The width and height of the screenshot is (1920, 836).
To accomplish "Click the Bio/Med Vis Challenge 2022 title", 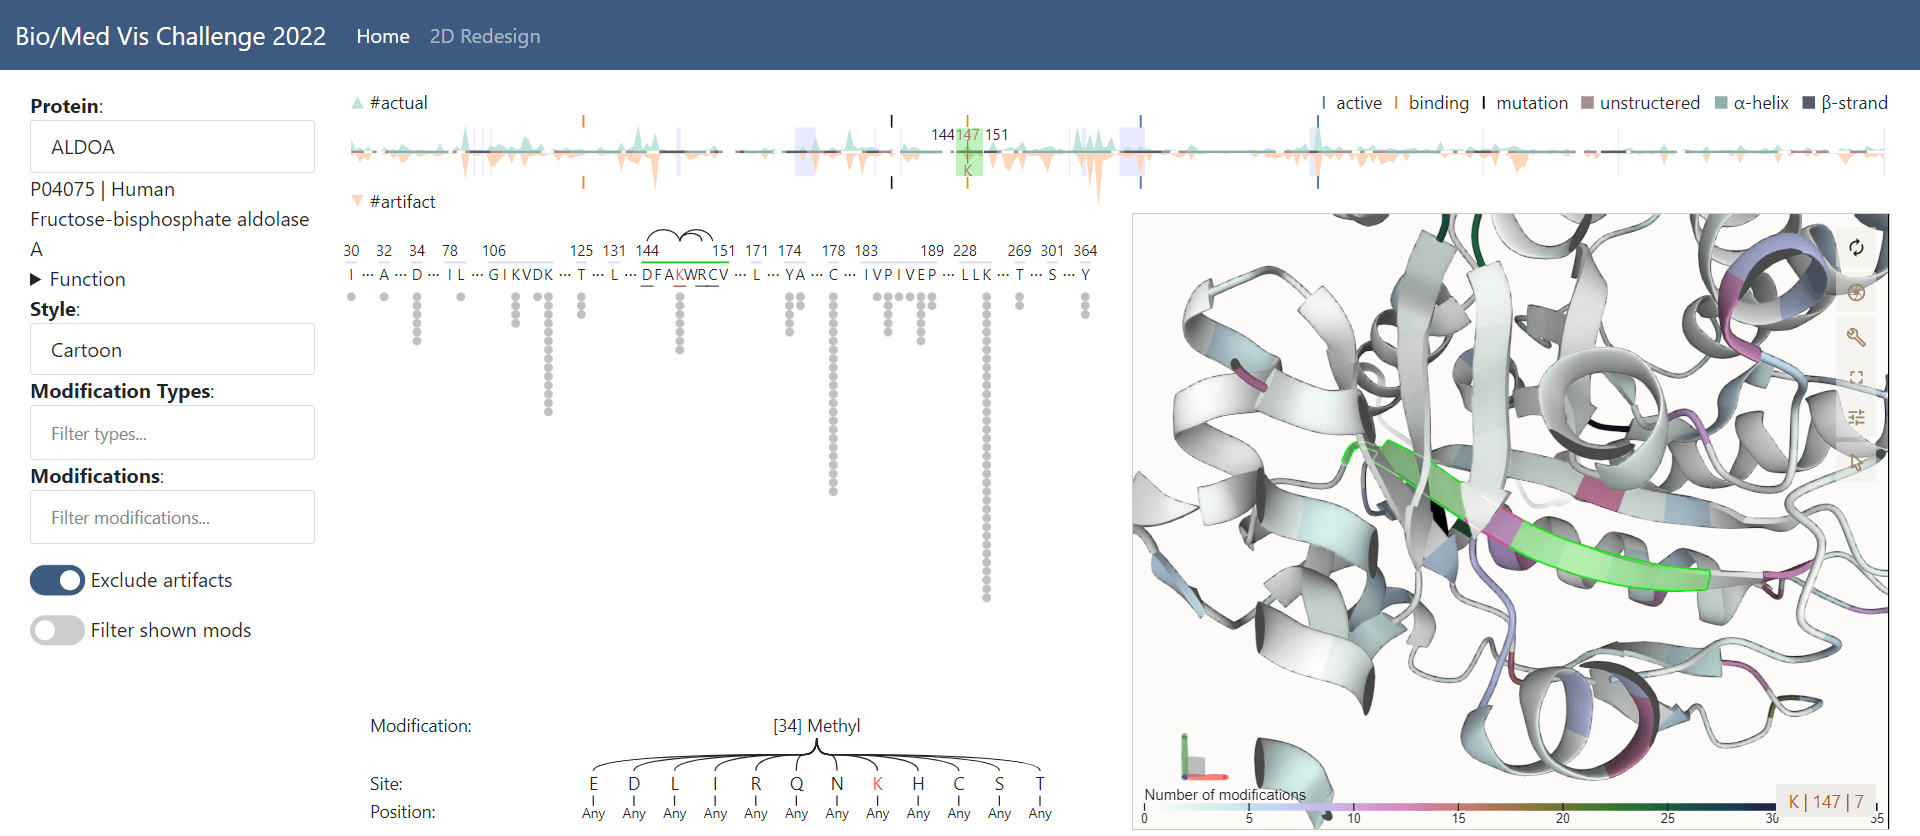I will click(170, 36).
